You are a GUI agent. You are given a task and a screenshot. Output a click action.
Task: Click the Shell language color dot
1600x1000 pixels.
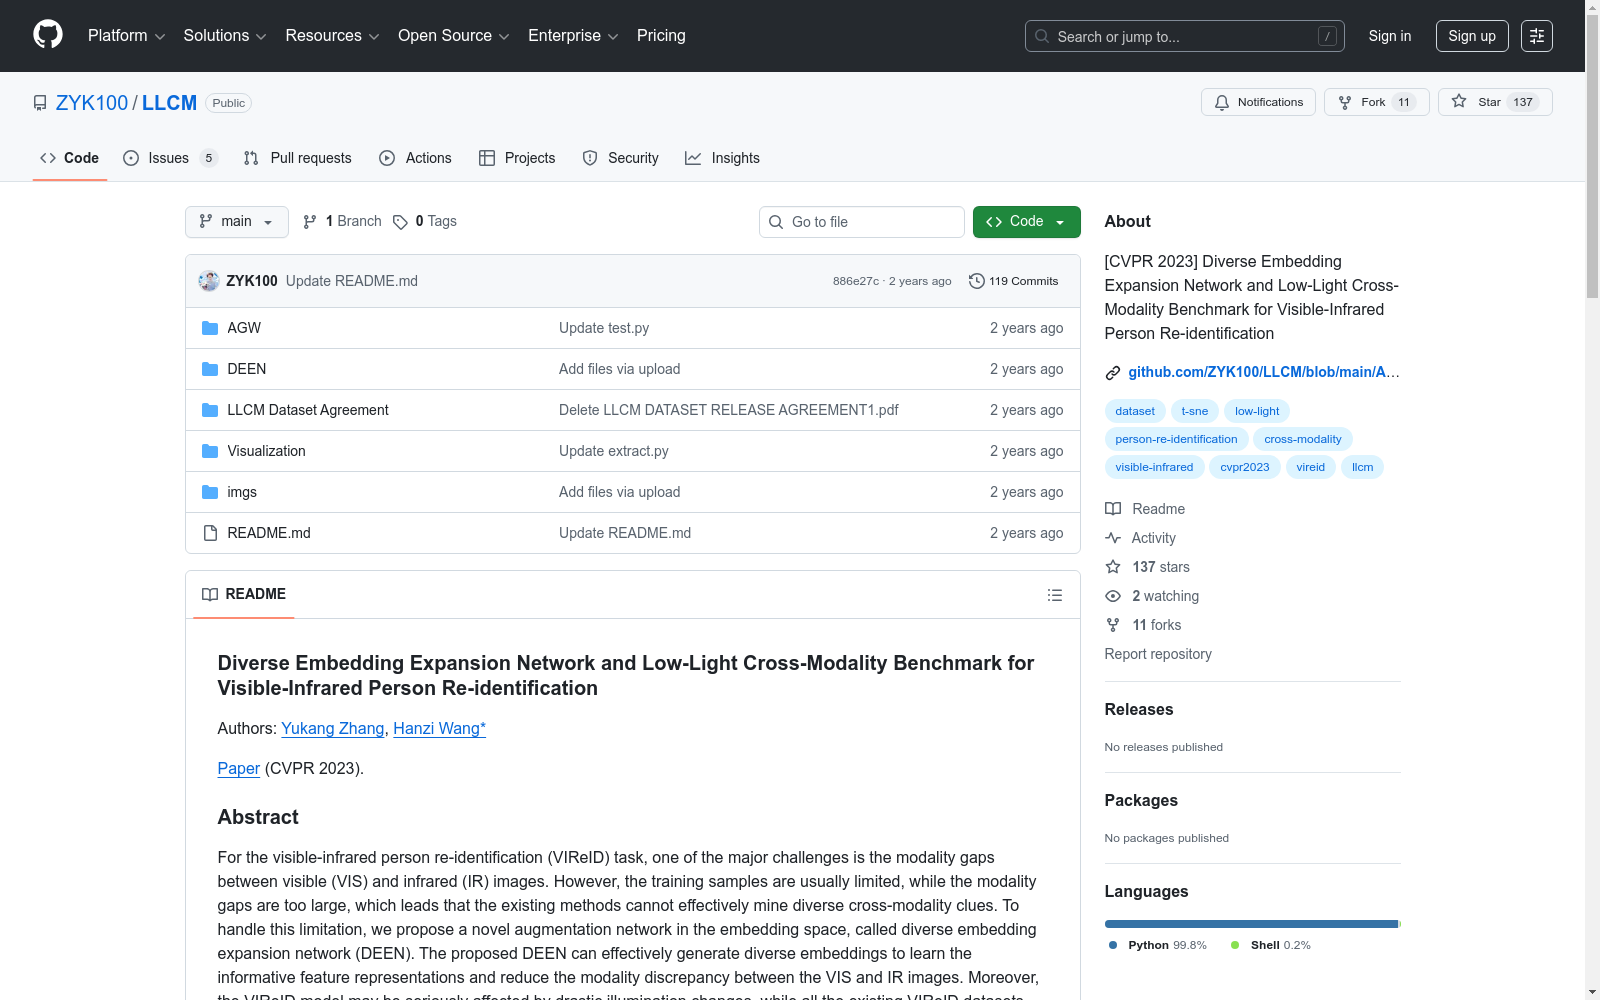[x=1235, y=945]
